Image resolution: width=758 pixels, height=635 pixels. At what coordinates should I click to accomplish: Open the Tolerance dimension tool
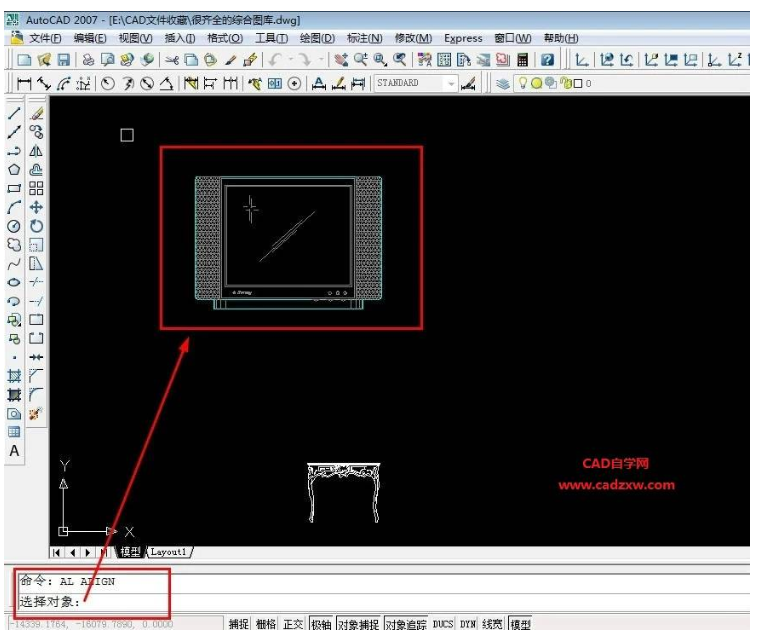pyautogui.click(x=275, y=84)
